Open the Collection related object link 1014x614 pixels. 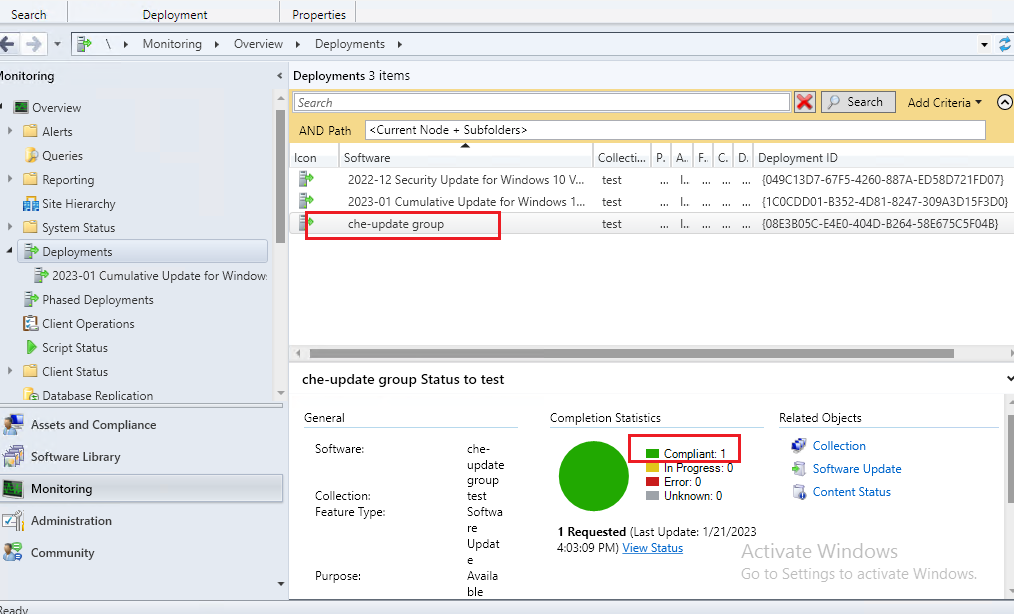pos(839,446)
